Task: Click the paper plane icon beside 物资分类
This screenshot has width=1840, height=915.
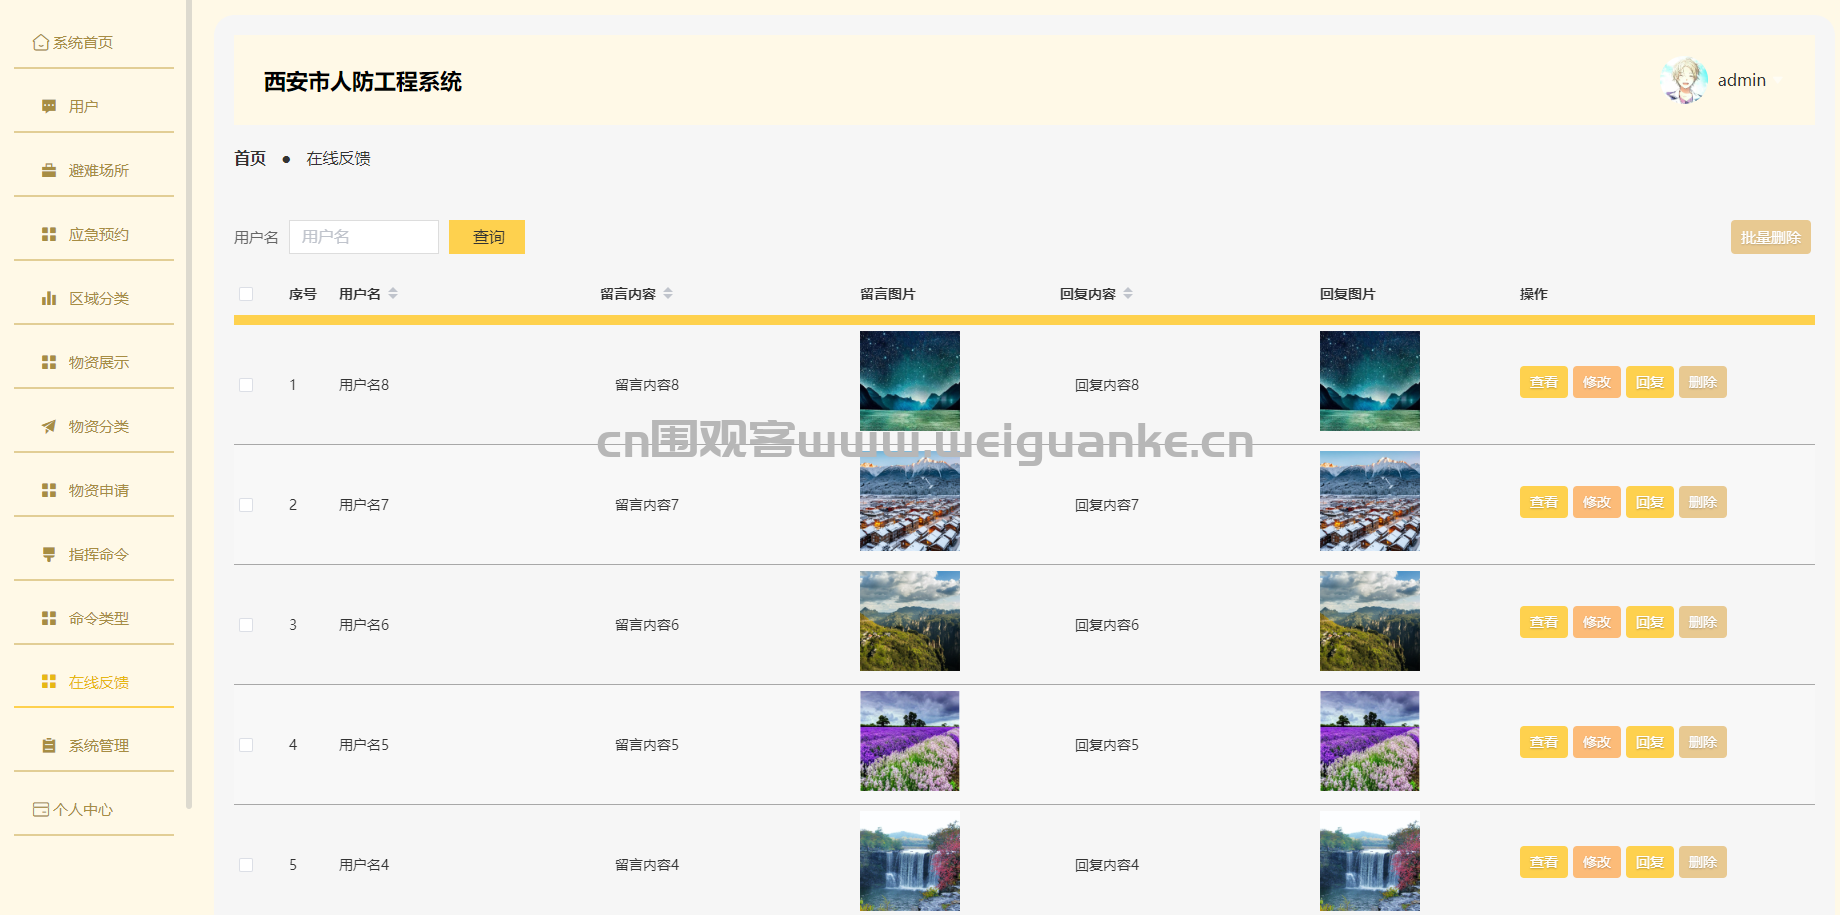Action: 48,426
